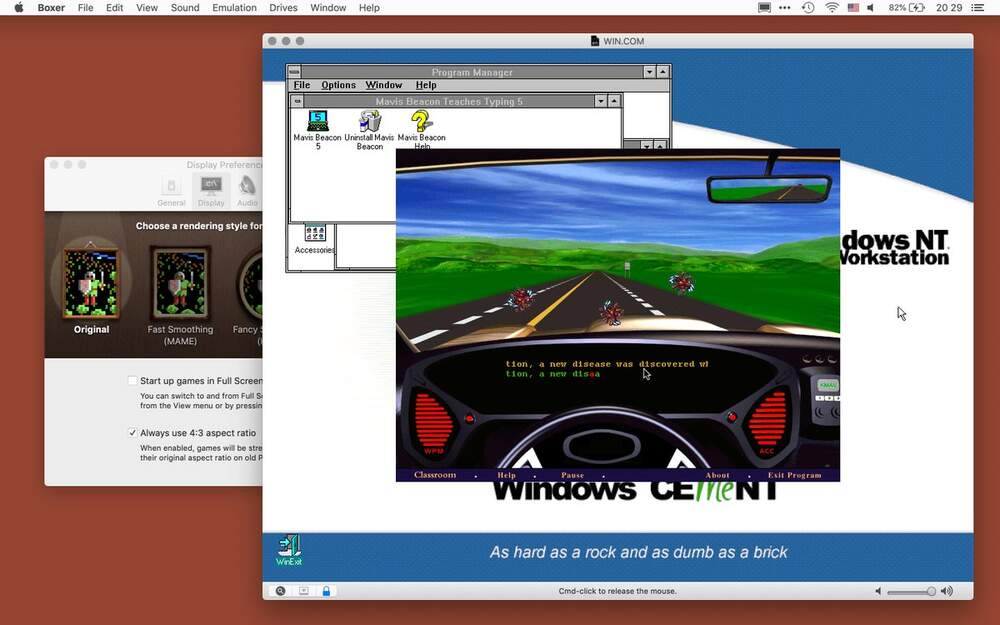The height and width of the screenshot is (625, 1000).
Task: Click the Mavis Beacon group minimize down-arrow
Action: click(x=601, y=101)
